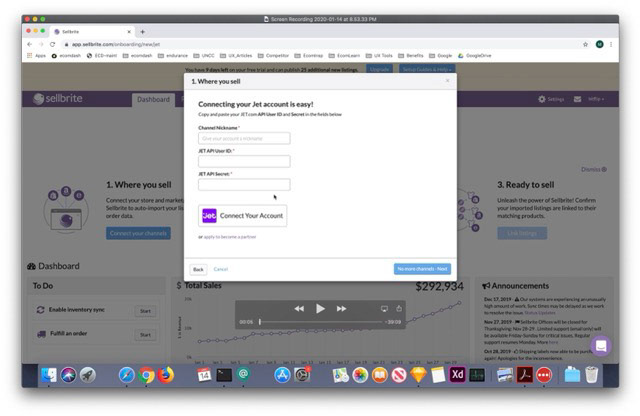The width and height of the screenshot is (640, 416).
Task: Click the Sellbrite mail envelope icon
Action: click(577, 99)
